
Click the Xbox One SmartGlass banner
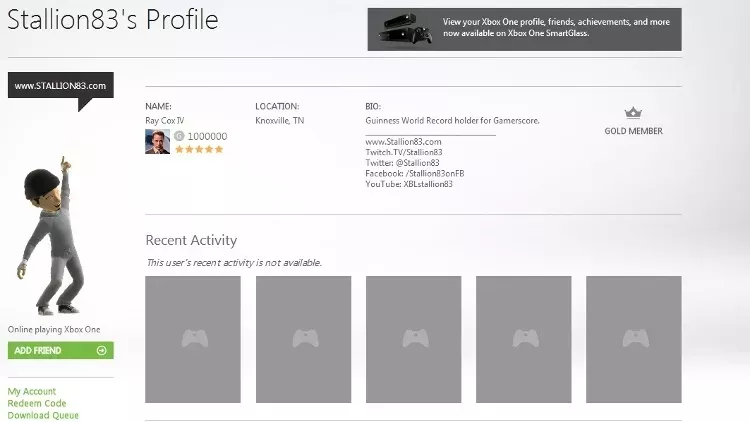pos(524,29)
